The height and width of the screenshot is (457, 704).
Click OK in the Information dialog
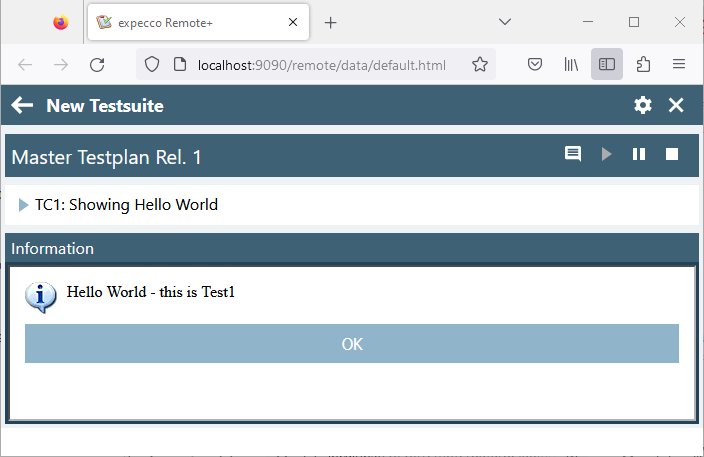[352, 344]
